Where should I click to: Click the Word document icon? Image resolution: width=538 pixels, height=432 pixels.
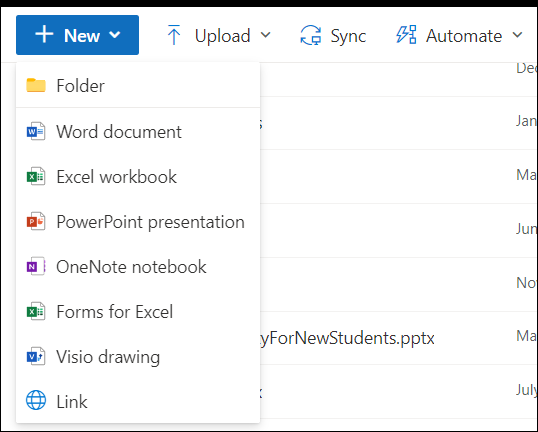click(x=36, y=131)
